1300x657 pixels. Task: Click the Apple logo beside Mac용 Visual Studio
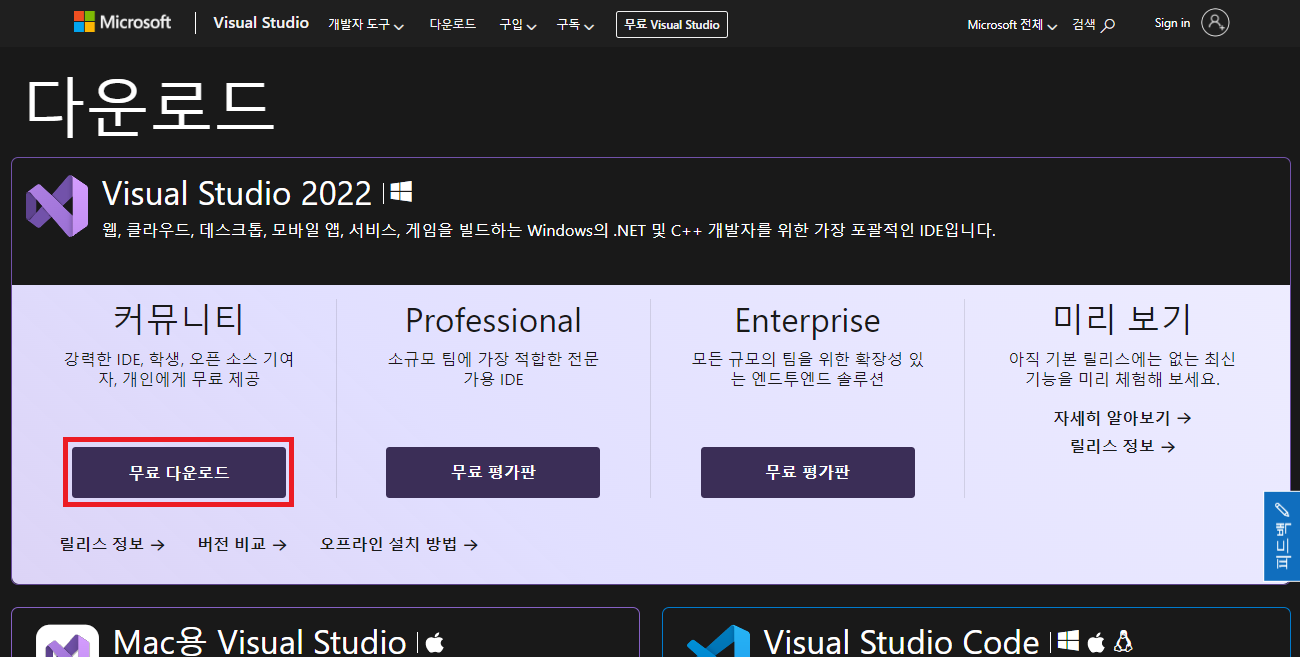point(434,642)
